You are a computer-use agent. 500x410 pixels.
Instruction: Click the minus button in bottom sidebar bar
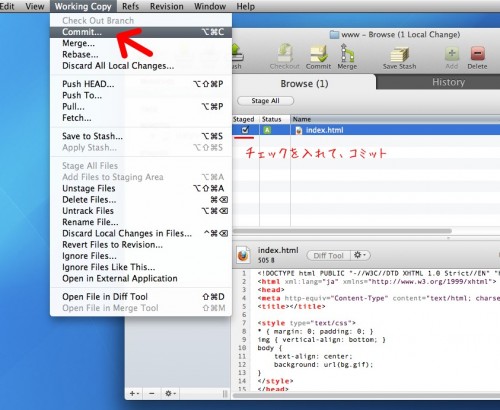coord(152,394)
